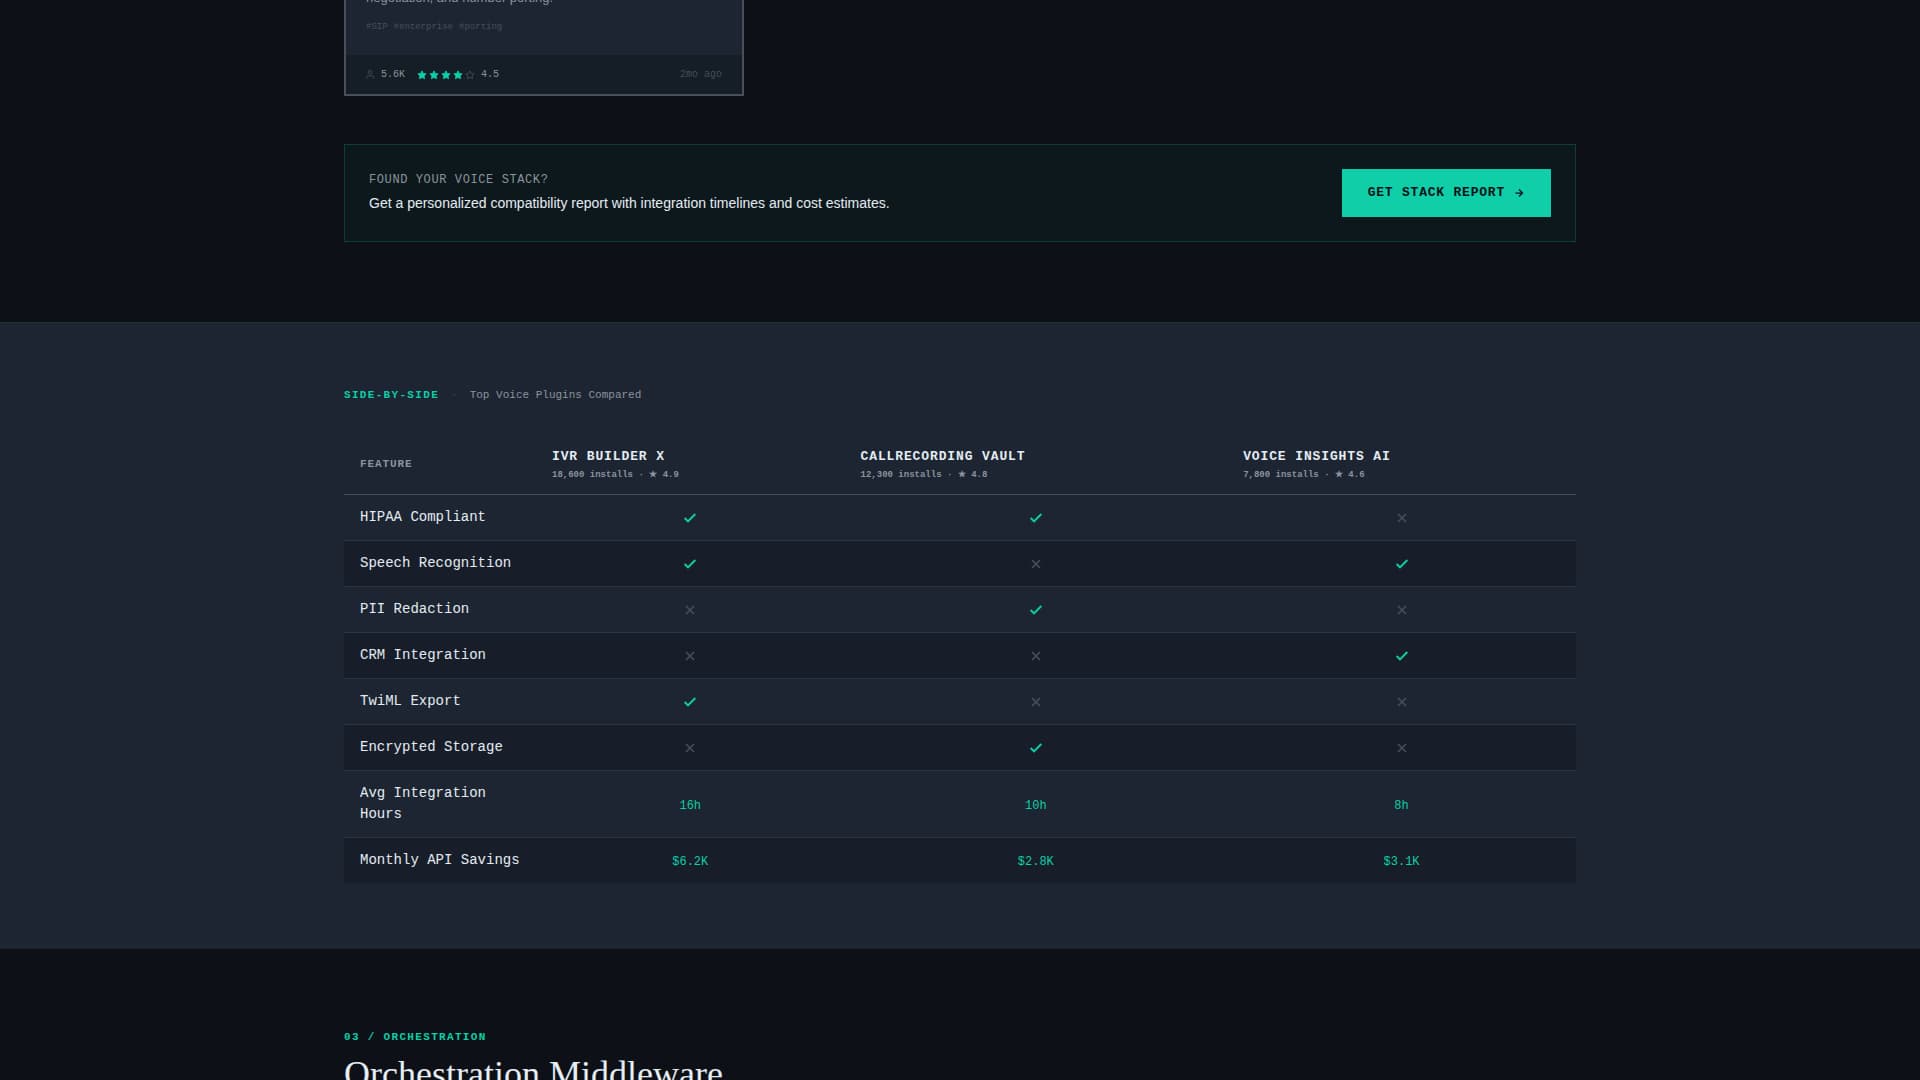
Task: Click the Feature column header
Action: pyautogui.click(x=386, y=464)
